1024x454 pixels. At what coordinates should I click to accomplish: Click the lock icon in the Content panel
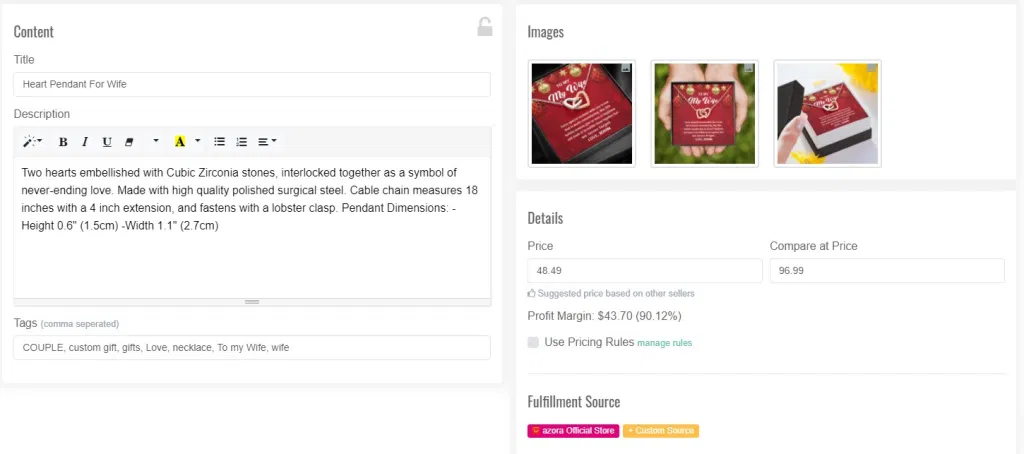pos(484,27)
